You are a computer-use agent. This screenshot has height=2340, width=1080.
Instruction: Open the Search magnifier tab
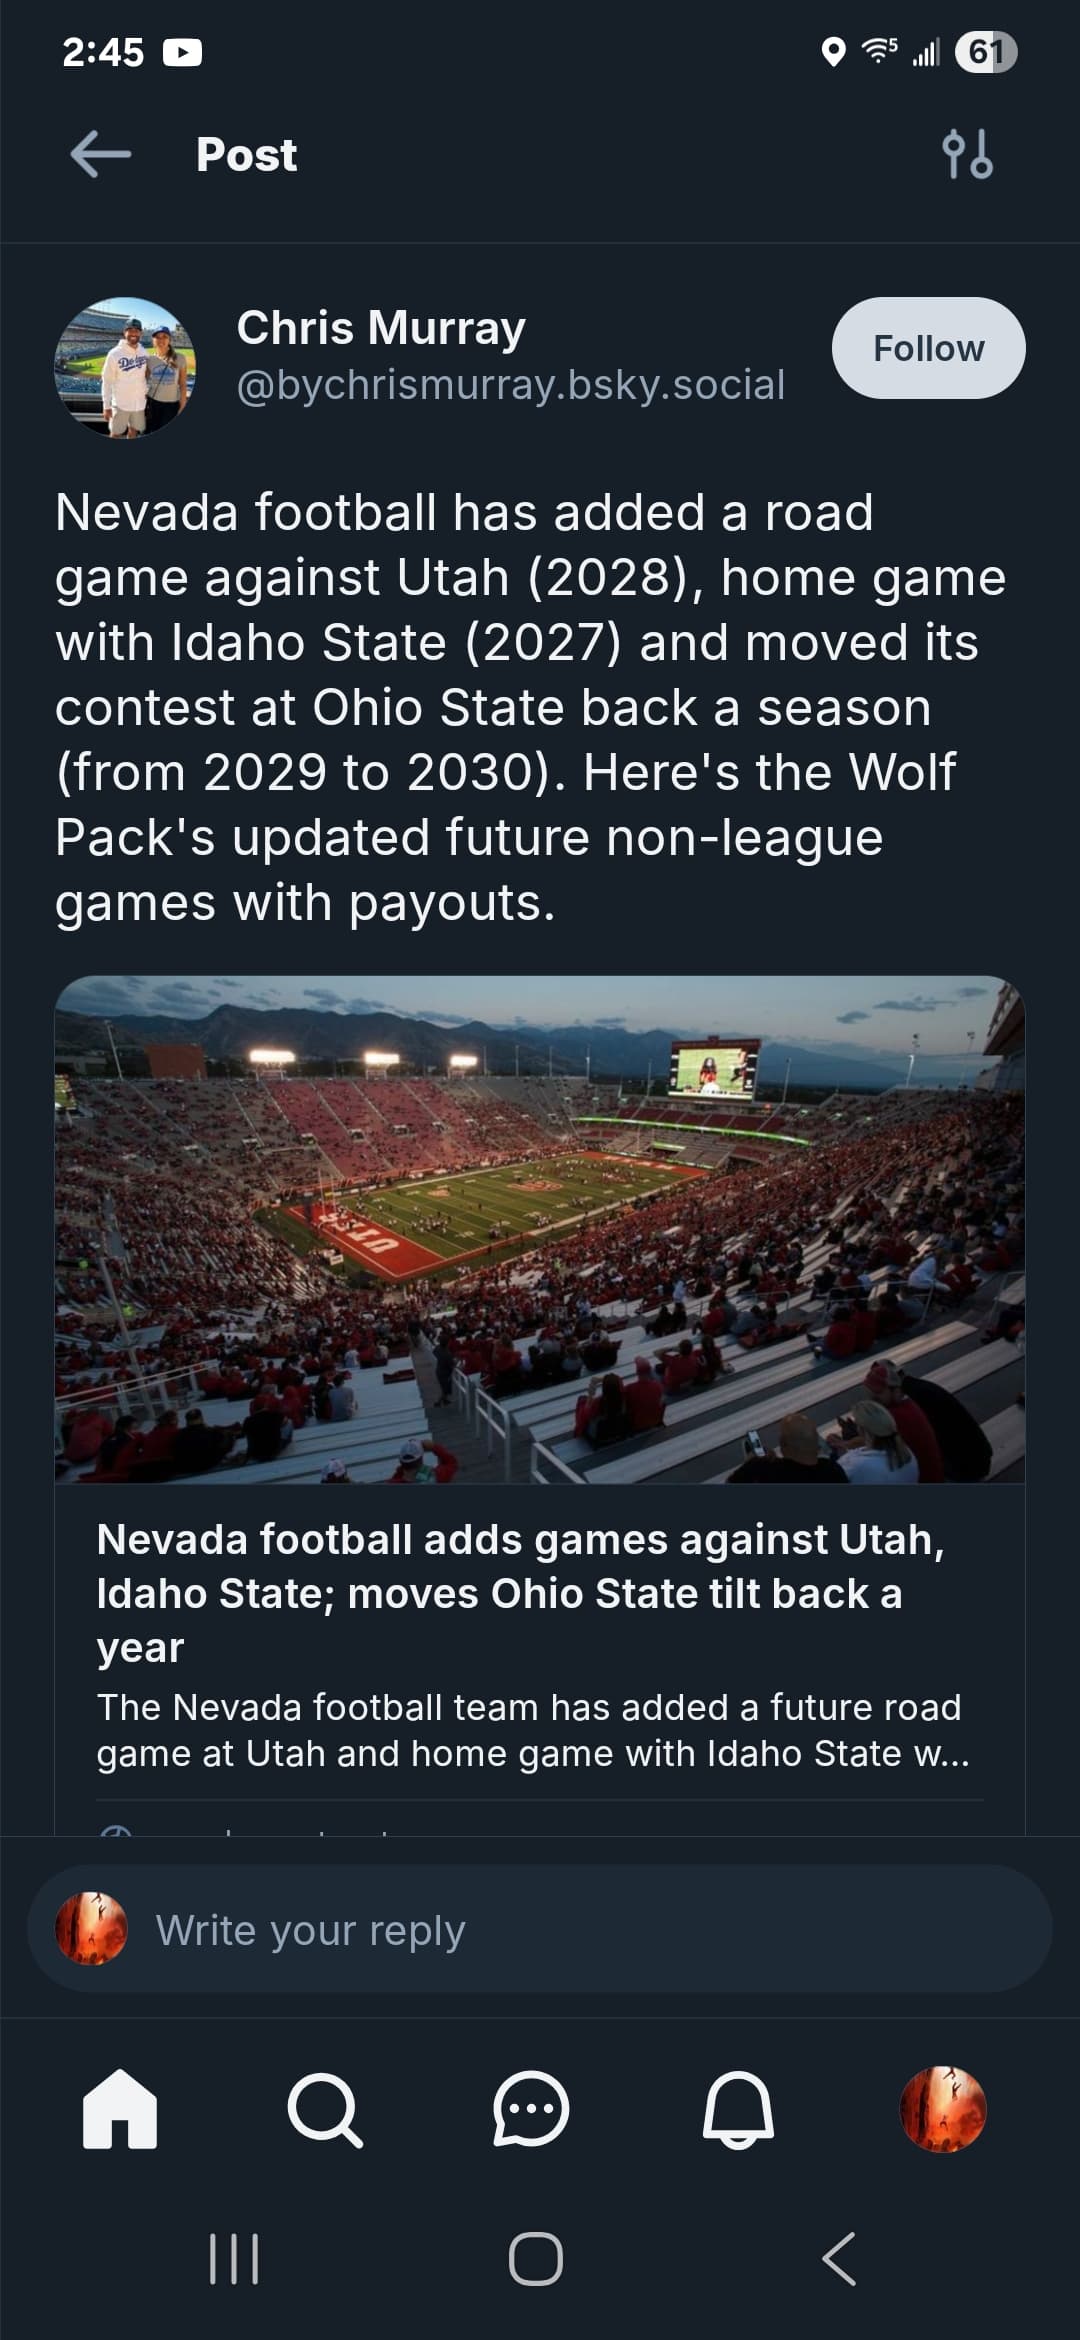324,2109
